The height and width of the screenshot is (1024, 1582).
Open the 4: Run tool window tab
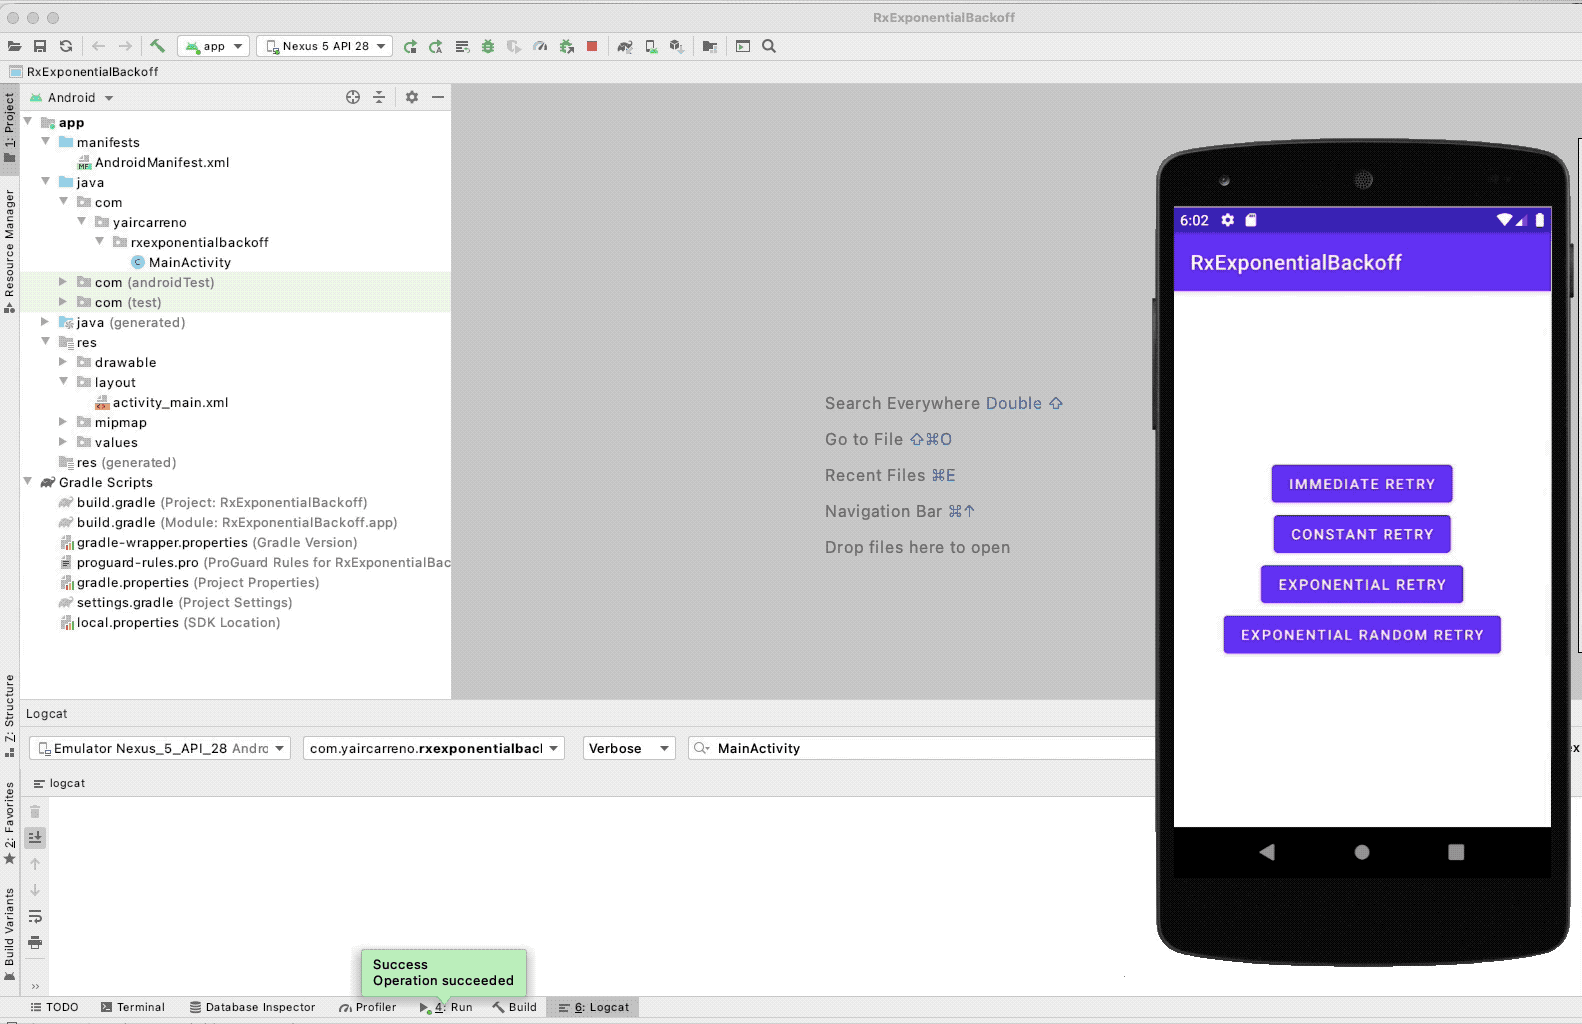coord(446,1007)
